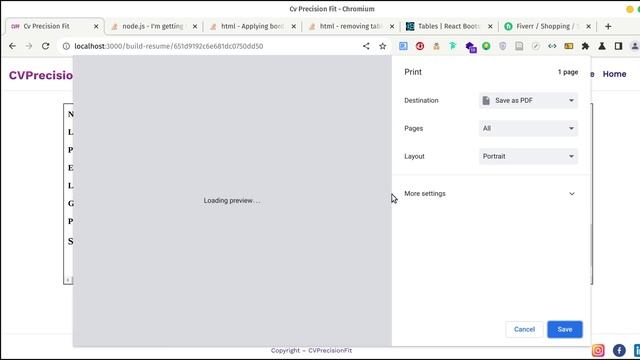Screen dimensions: 640x360
Task: Cancel the print dialog
Action: [x=524, y=329]
